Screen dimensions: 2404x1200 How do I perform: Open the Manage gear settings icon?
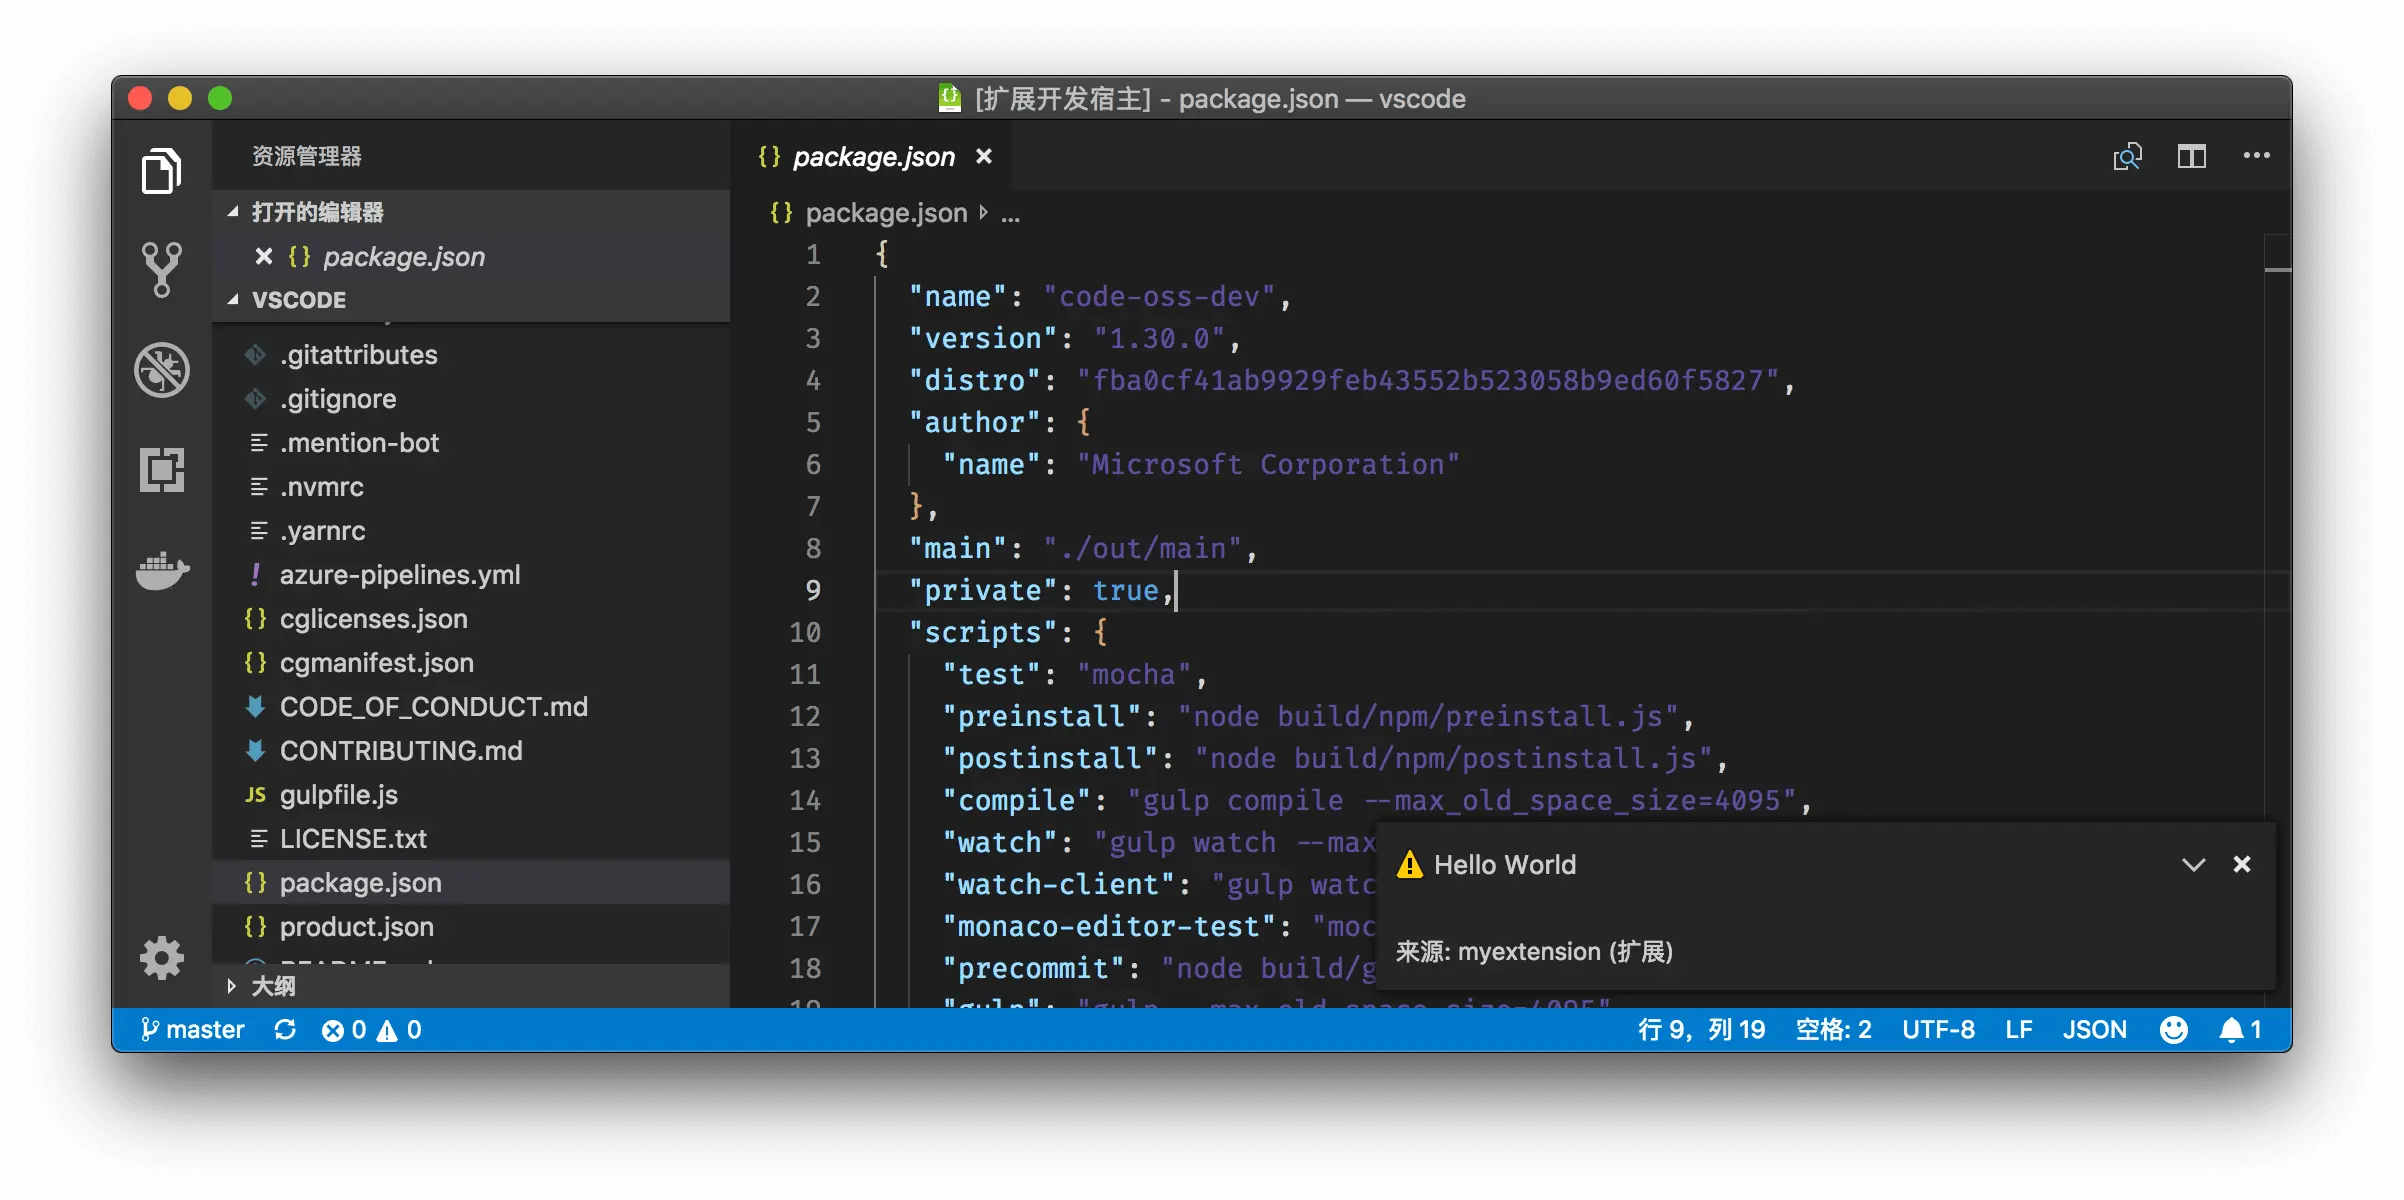click(x=161, y=958)
